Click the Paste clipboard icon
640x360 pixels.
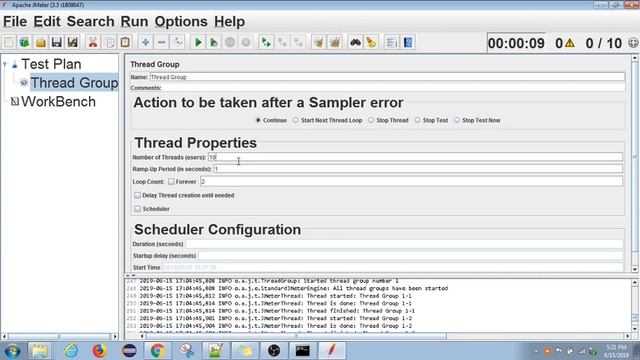[x=125, y=42]
